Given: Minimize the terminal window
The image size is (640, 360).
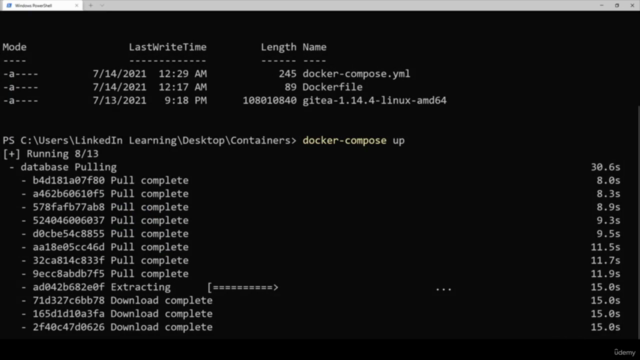Looking at the screenshot, I should (602, 5).
